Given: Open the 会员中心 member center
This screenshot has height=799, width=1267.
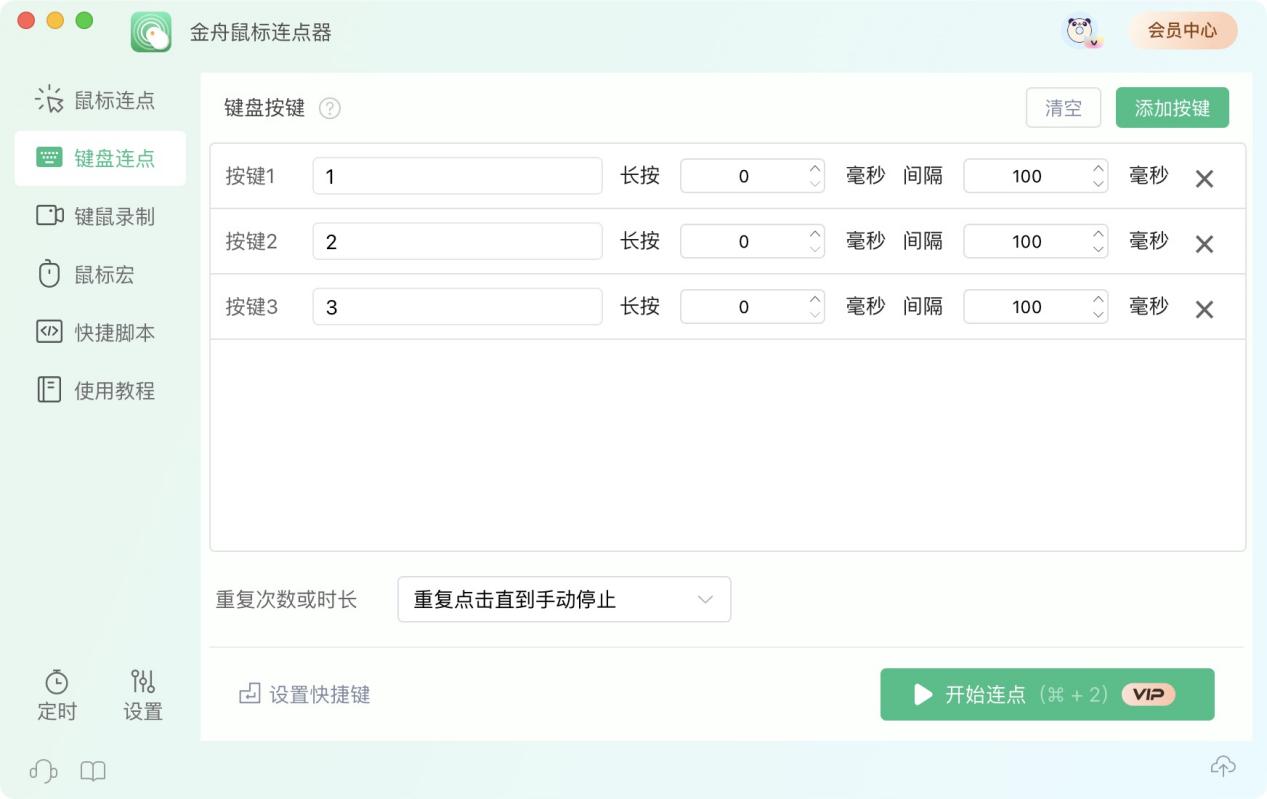Looking at the screenshot, I should [x=1182, y=30].
